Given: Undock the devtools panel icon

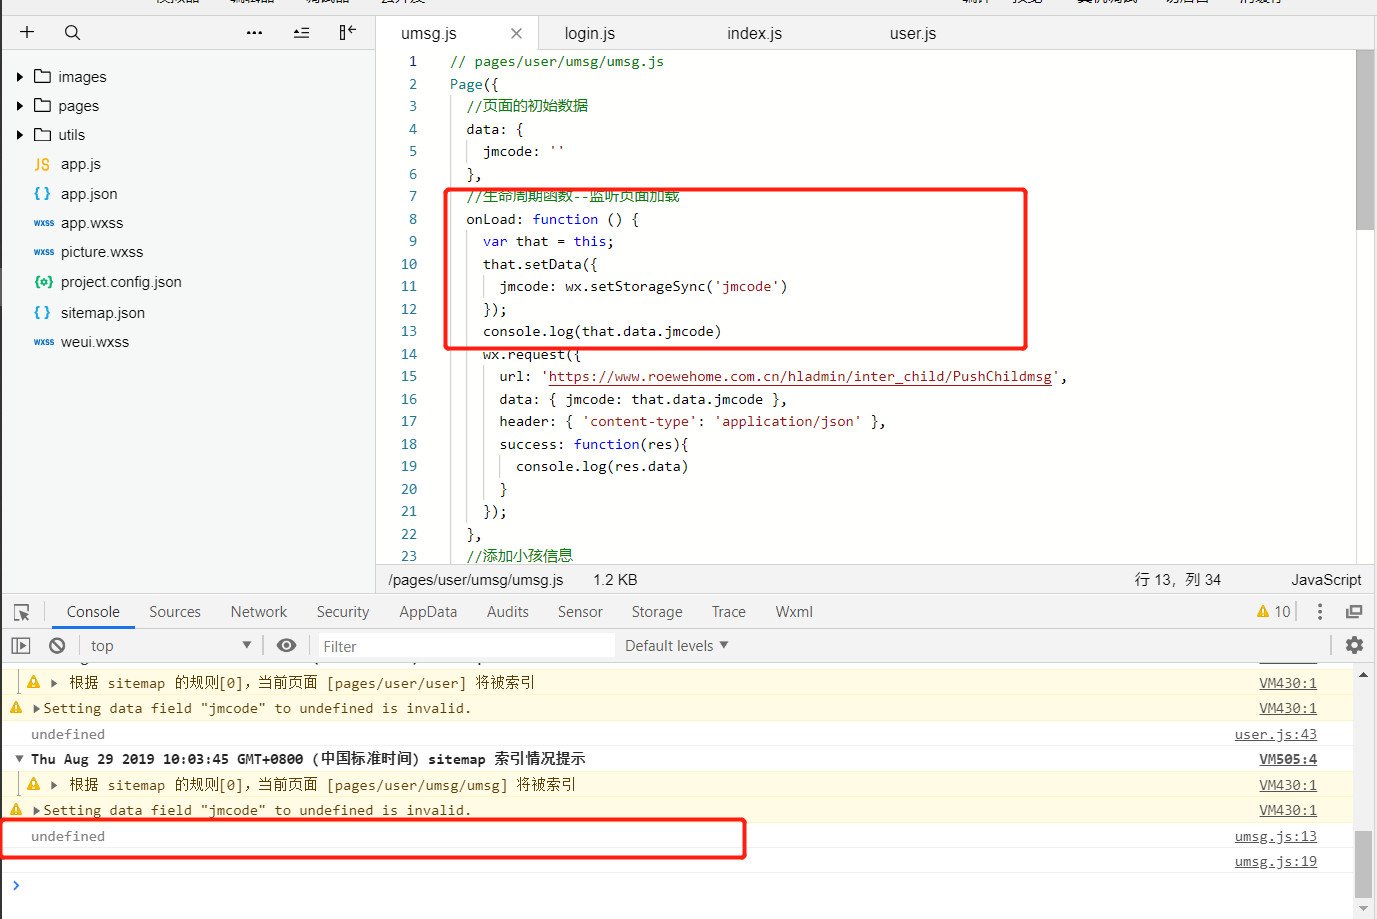Looking at the screenshot, I should (1354, 611).
